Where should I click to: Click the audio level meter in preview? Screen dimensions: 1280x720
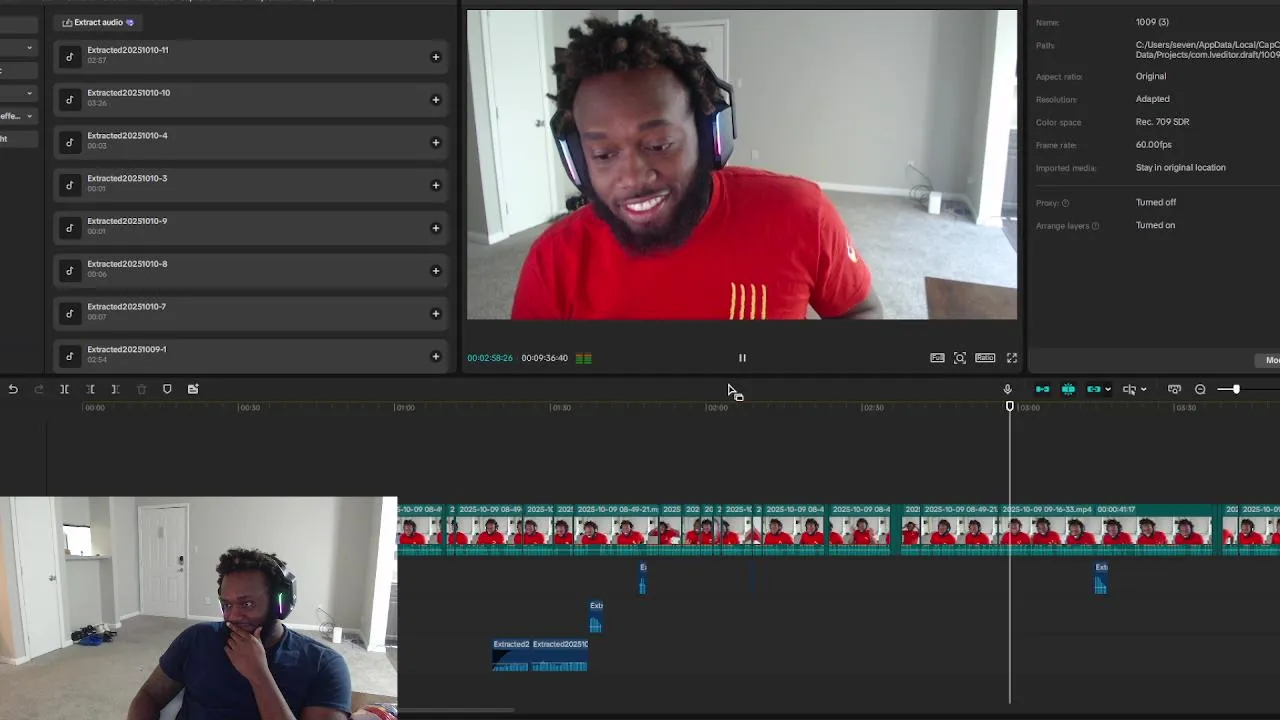coord(584,358)
